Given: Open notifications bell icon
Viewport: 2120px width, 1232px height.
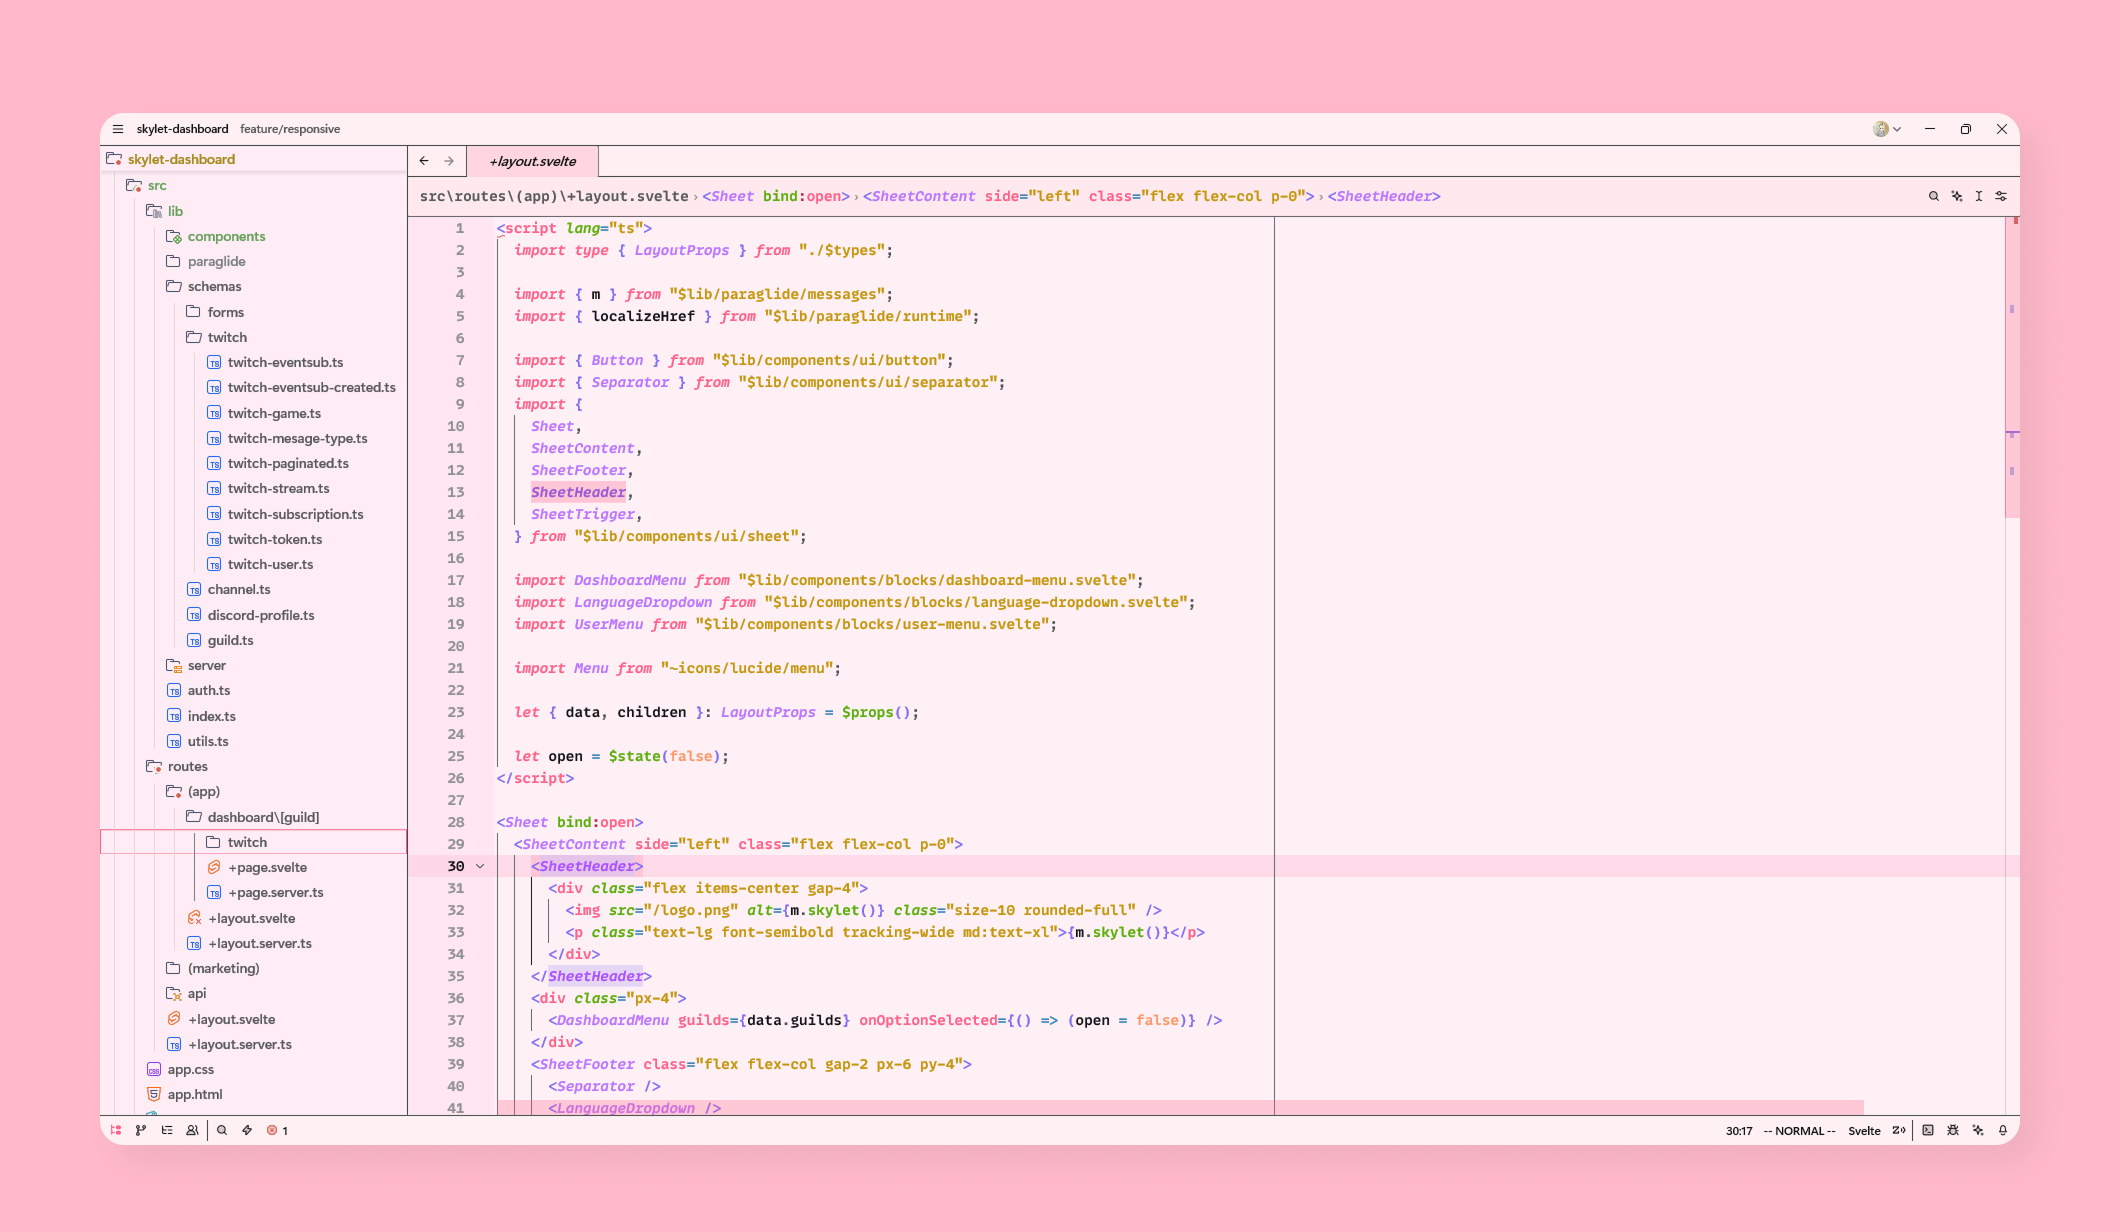Looking at the screenshot, I should (x=2003, y=1130).
